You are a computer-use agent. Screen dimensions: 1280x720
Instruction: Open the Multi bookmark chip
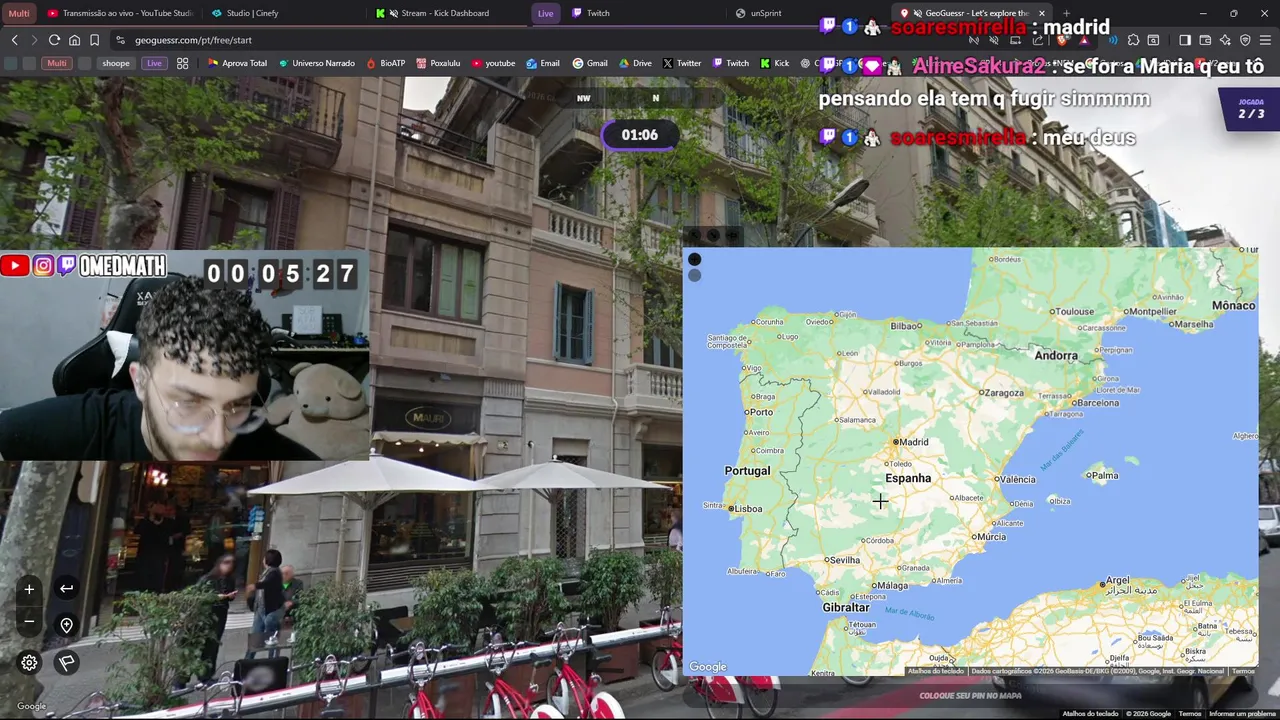point(57,63)
